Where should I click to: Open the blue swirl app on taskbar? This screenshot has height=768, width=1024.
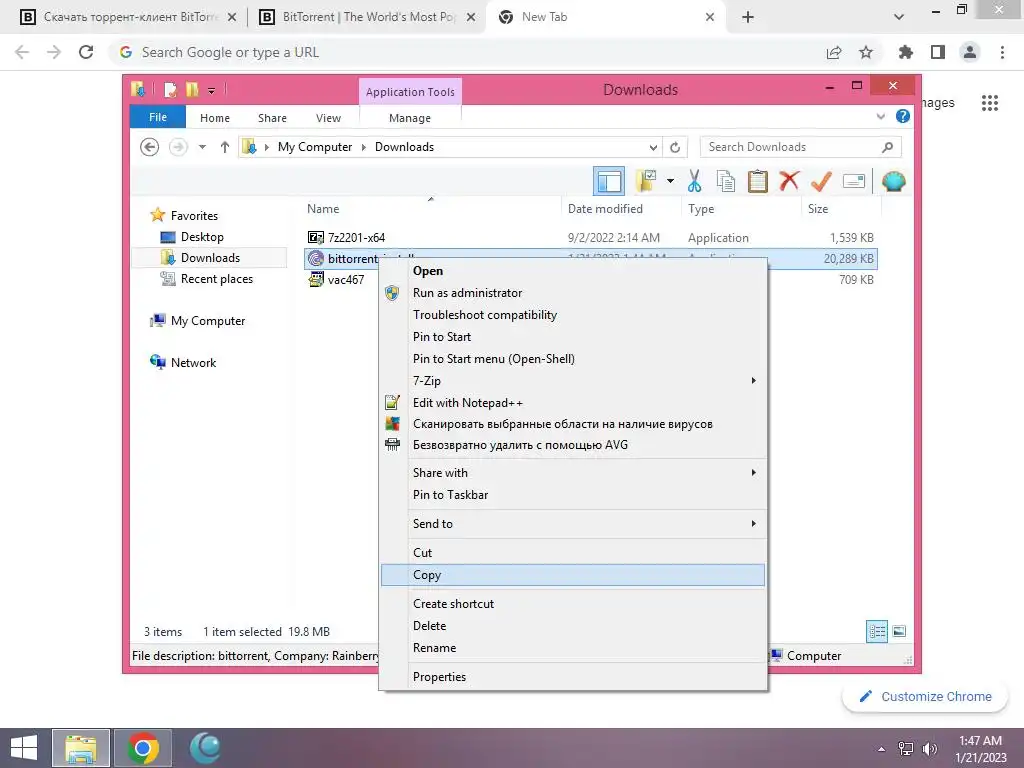pyautogui.click(x=205, y=748)
